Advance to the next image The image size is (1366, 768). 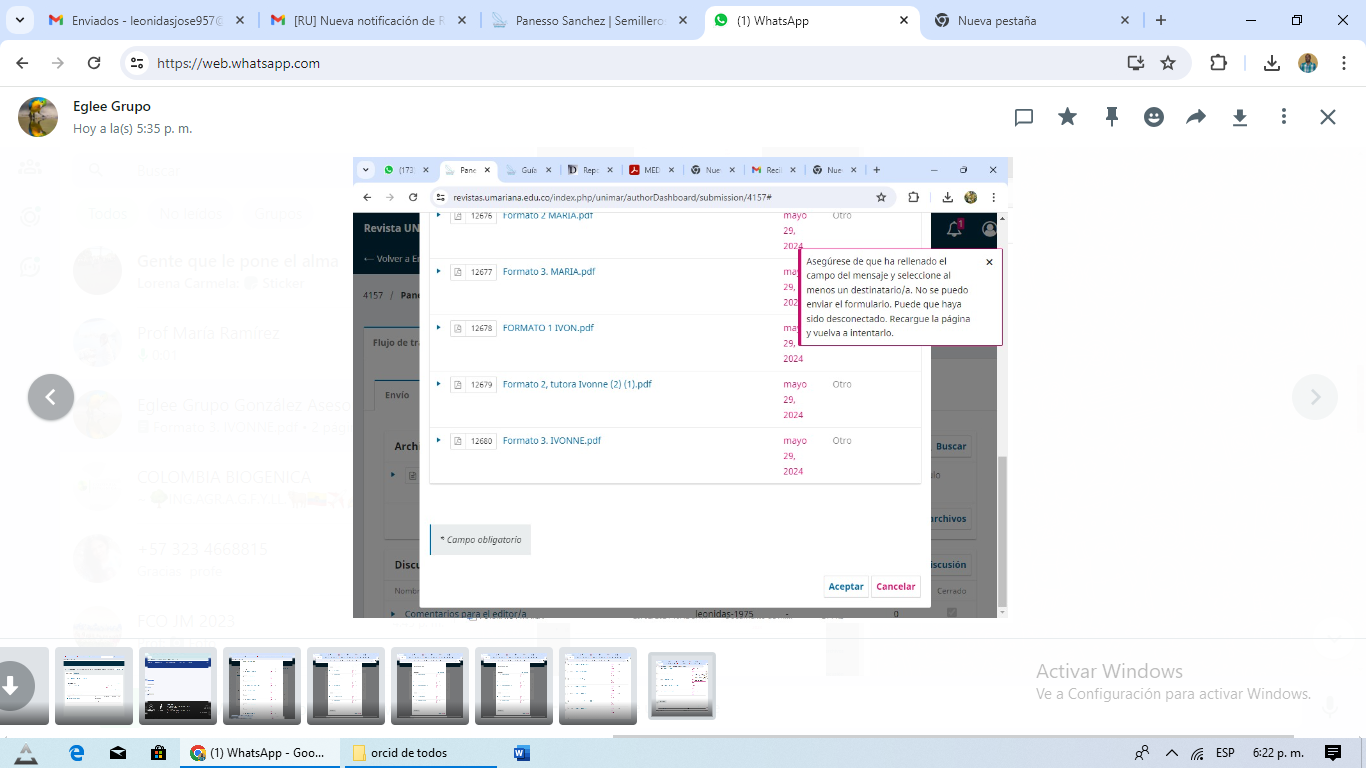1315,397
